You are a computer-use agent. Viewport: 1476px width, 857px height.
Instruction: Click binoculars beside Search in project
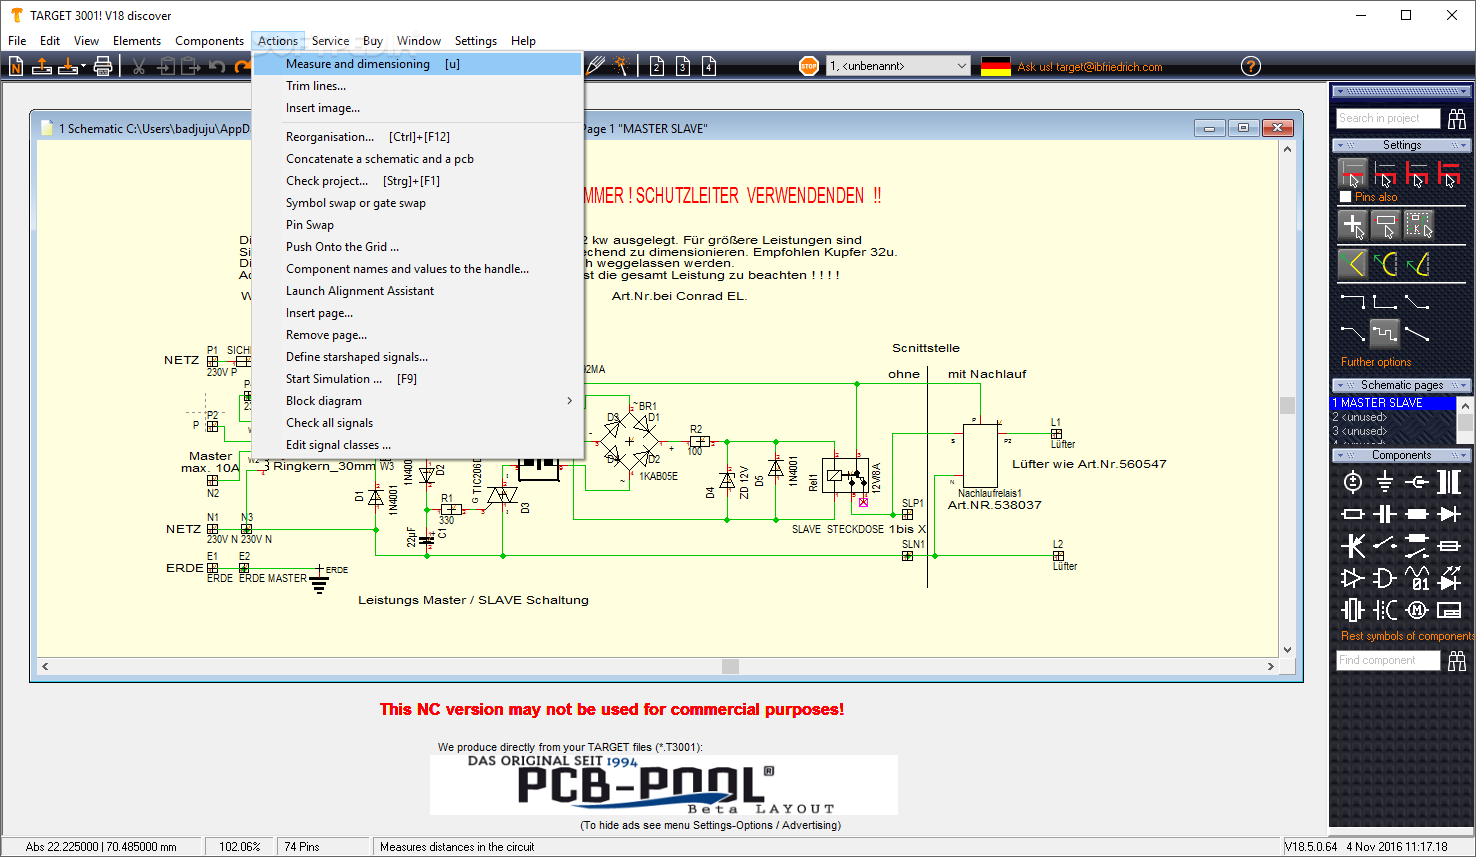[x=1457, y=118]
